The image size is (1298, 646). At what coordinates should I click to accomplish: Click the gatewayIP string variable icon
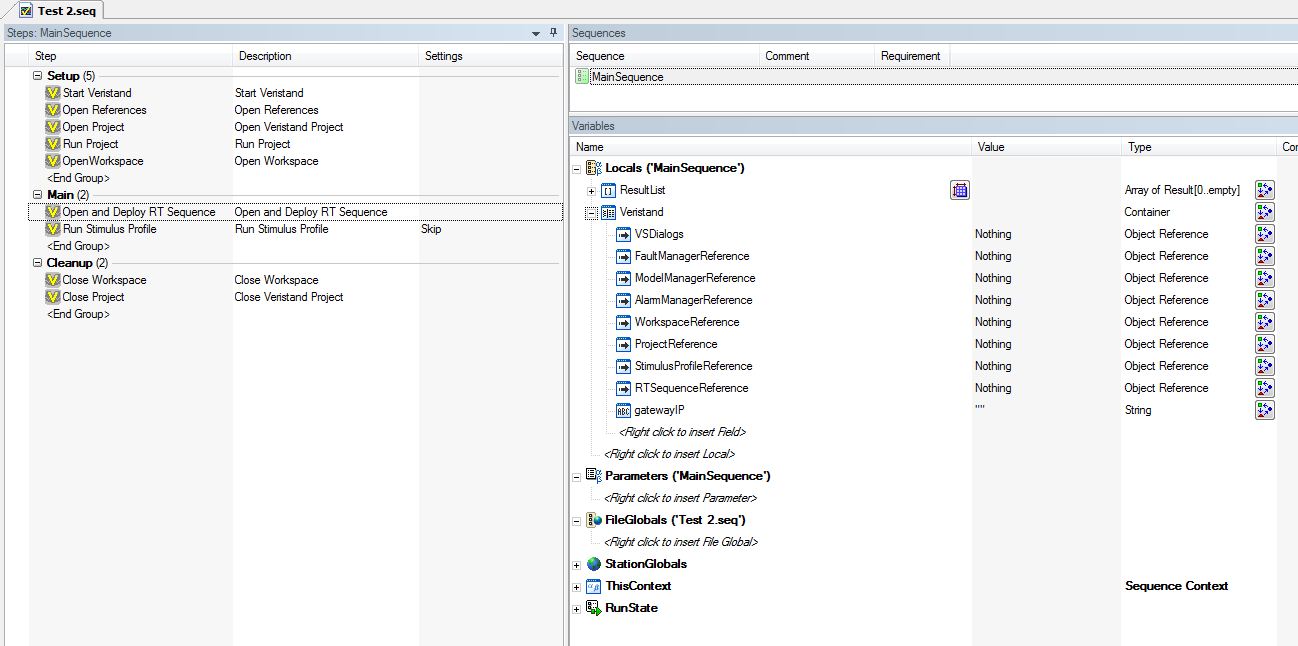(623, 410)
